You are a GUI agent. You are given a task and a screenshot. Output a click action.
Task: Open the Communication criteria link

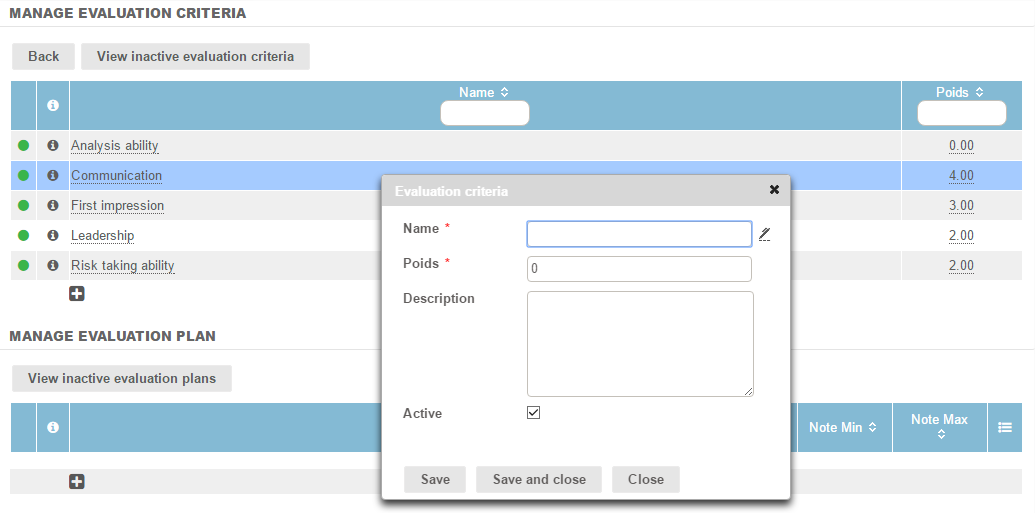116,176
